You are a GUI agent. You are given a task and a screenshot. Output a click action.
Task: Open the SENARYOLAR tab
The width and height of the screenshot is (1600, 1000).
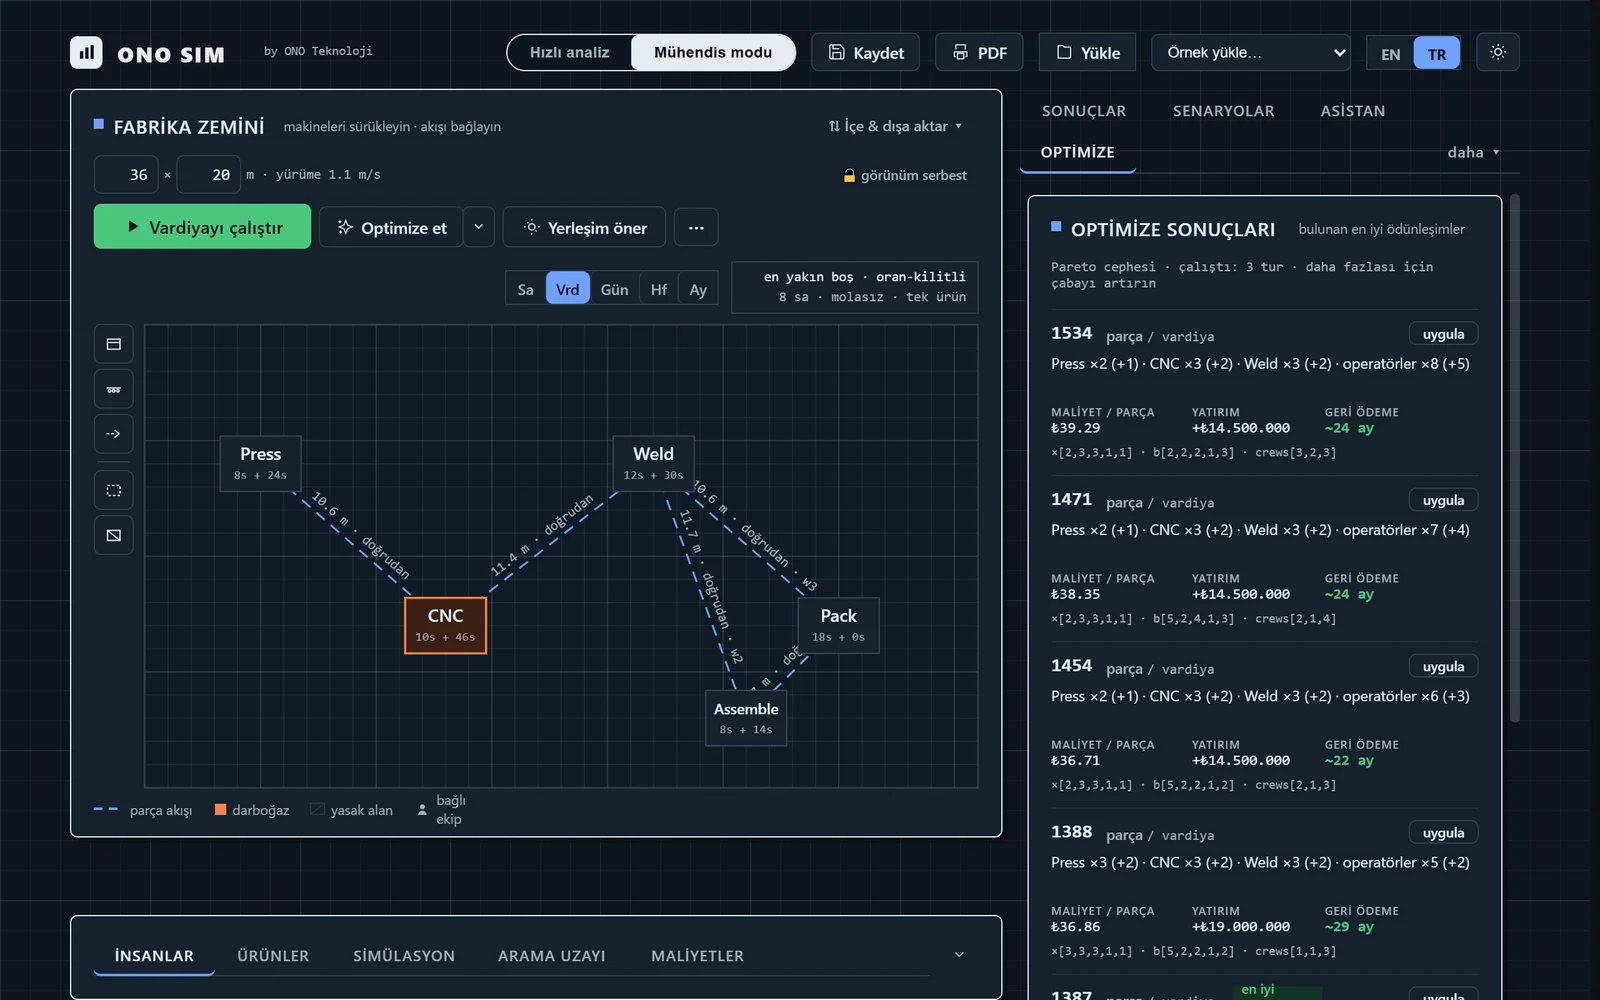coord(1223,111)
